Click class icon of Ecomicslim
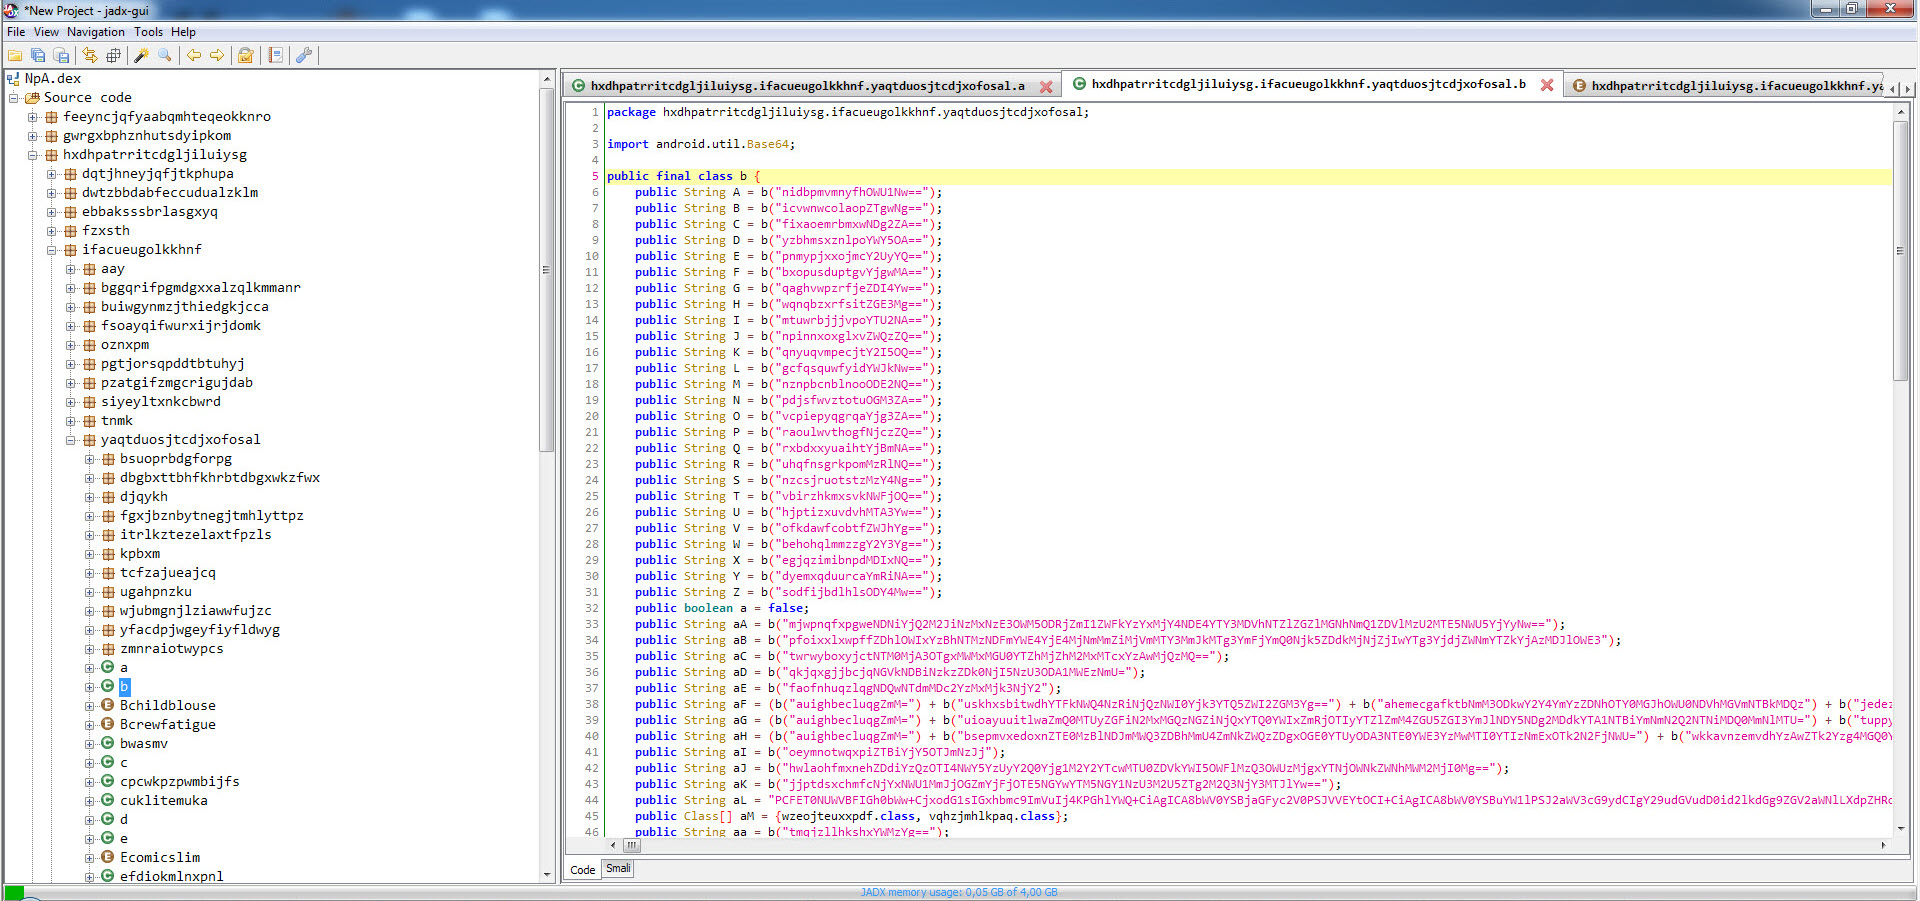The width and height of the screenshot is (1920, 901). click(x=107, y=857)
